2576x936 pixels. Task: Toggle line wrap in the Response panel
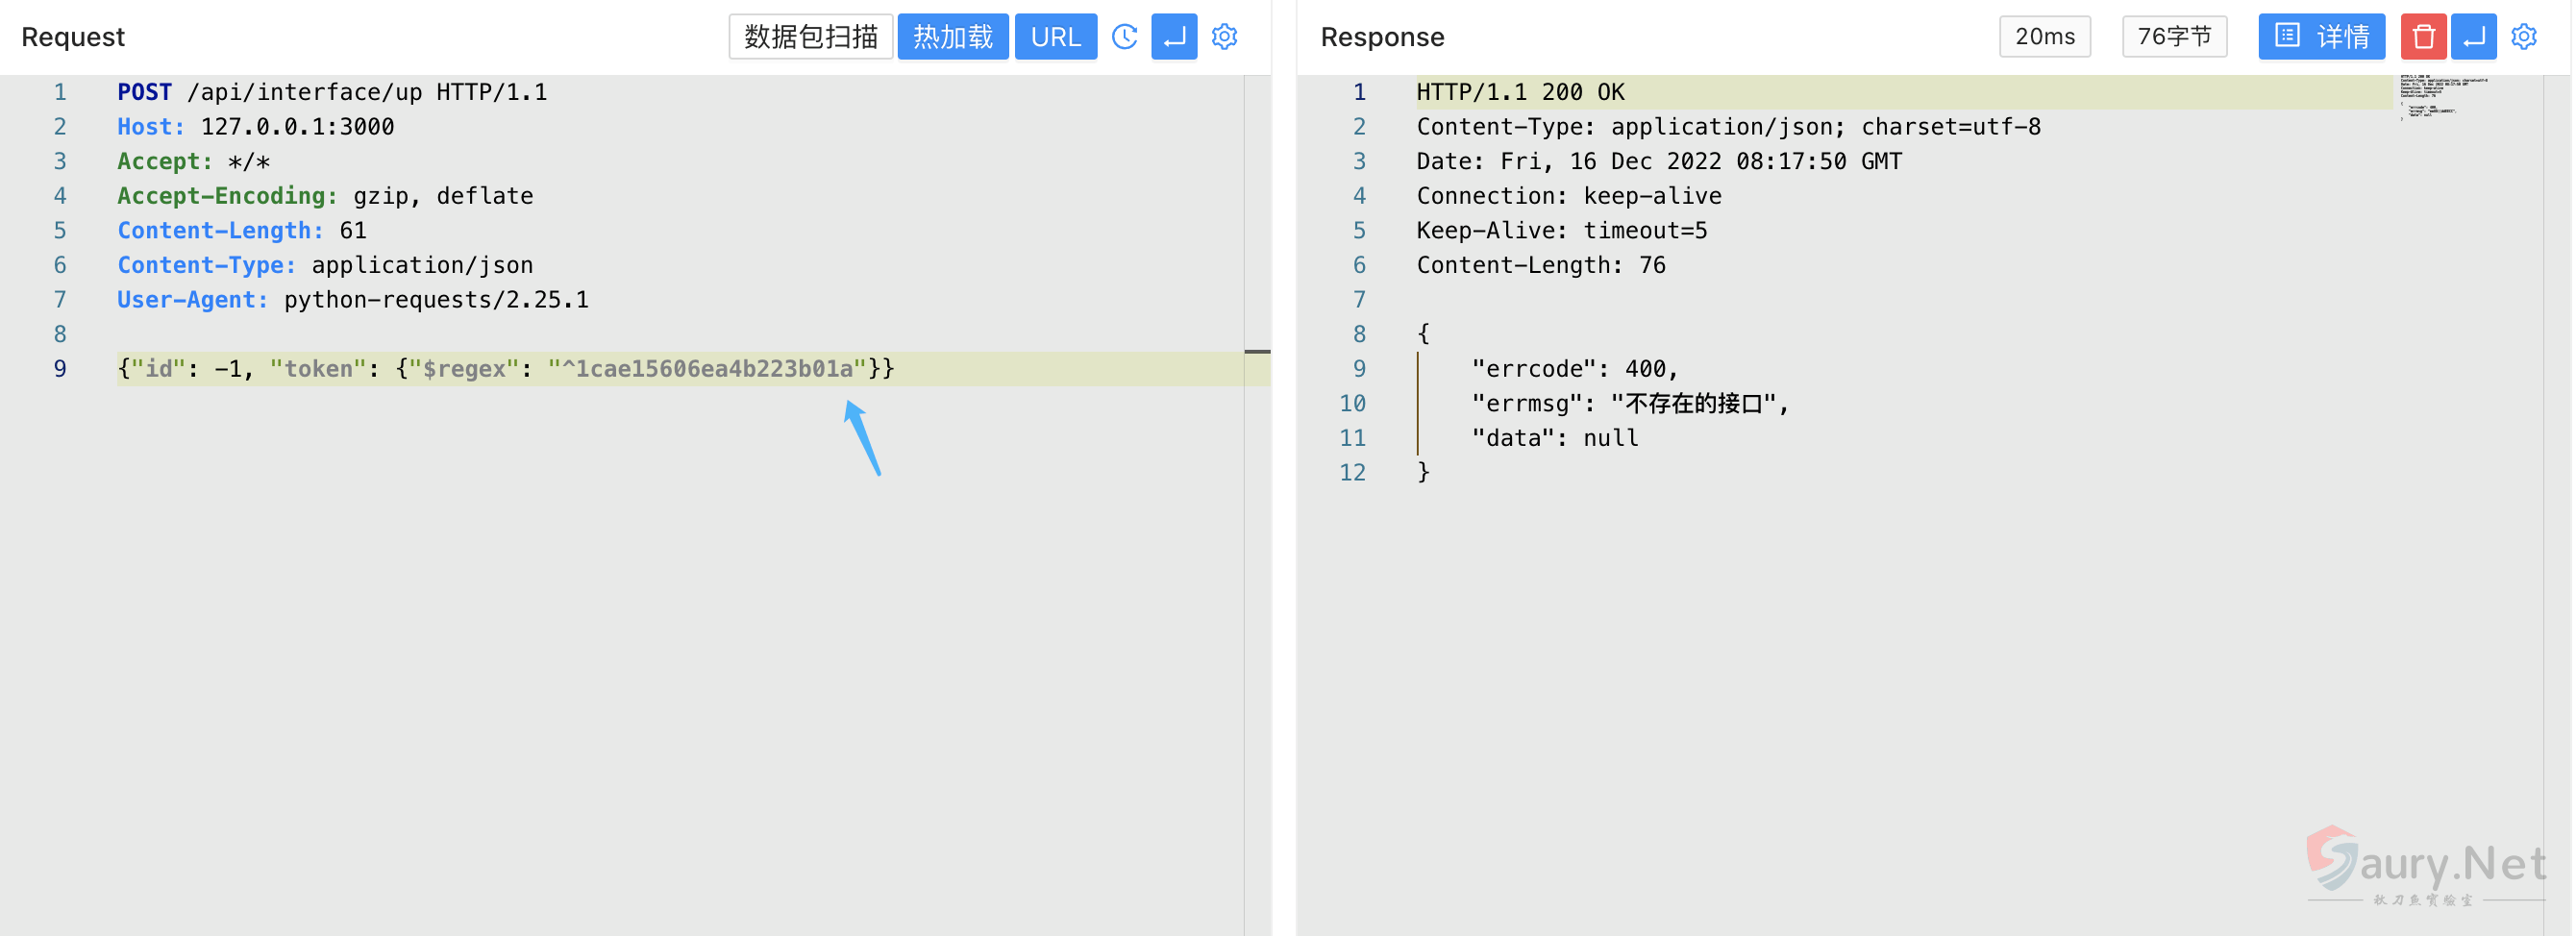[x=2473, y=37]
